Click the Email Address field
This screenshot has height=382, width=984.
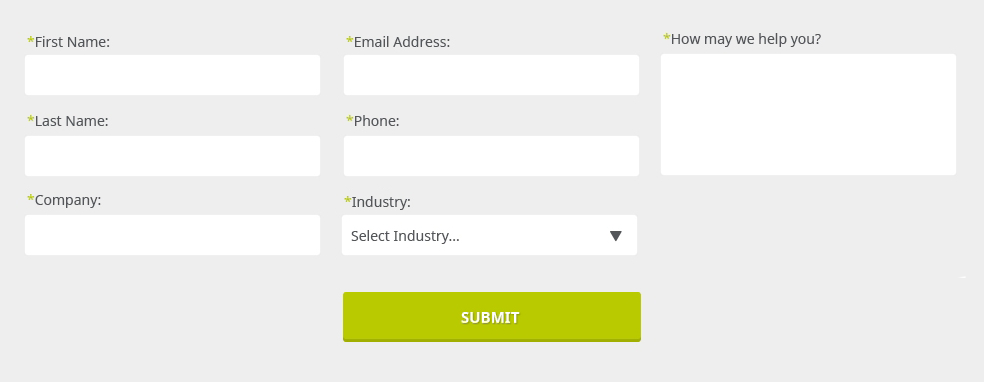tap(491, 75)
